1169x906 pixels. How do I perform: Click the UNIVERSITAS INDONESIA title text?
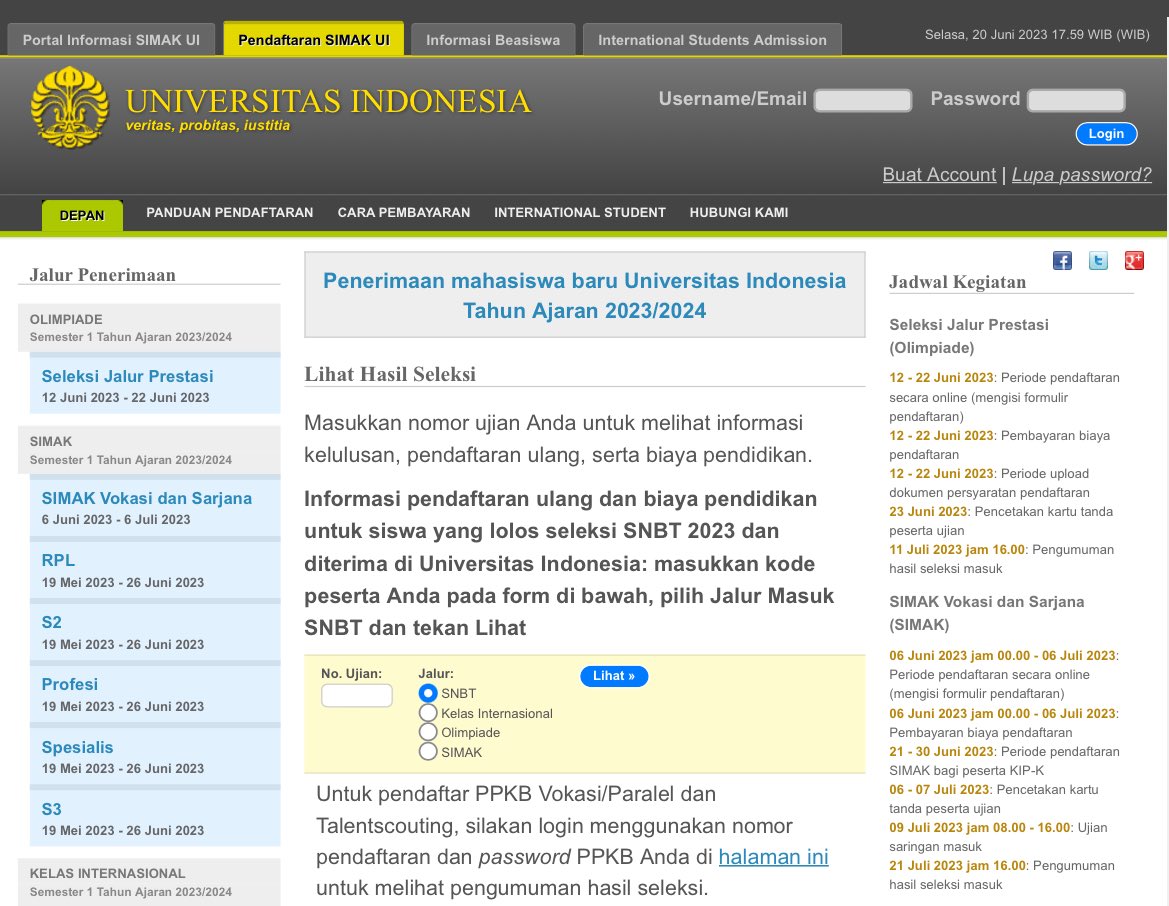click(x=328, y=101)
